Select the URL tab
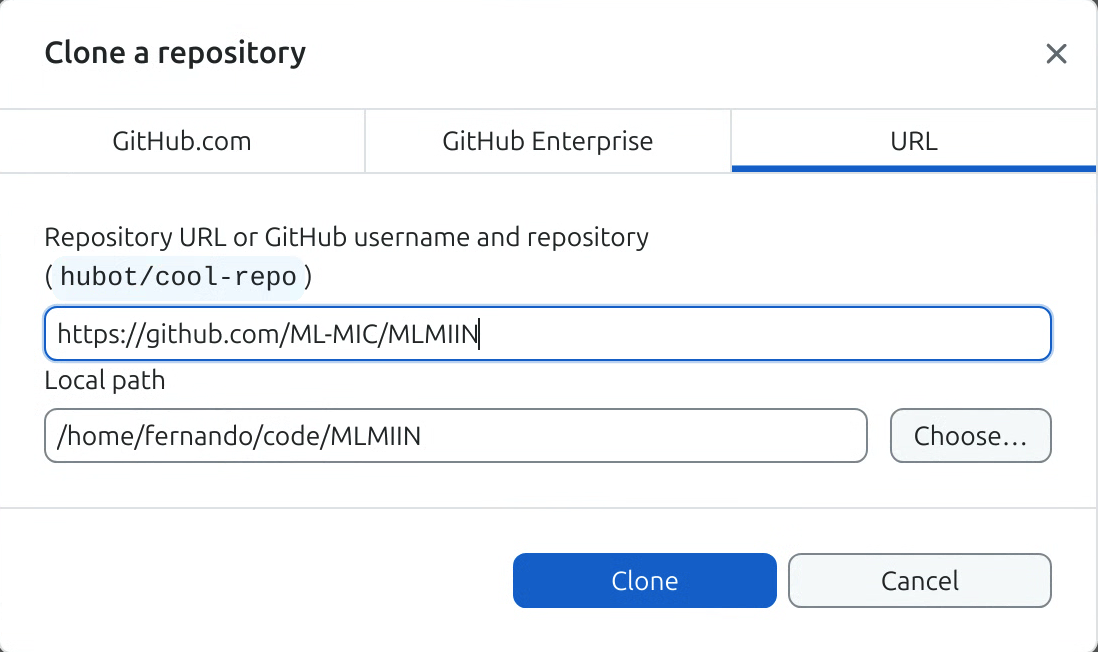Image resolution: width=1098 pixels, height=652 pixels. click(x=913, y=141)
